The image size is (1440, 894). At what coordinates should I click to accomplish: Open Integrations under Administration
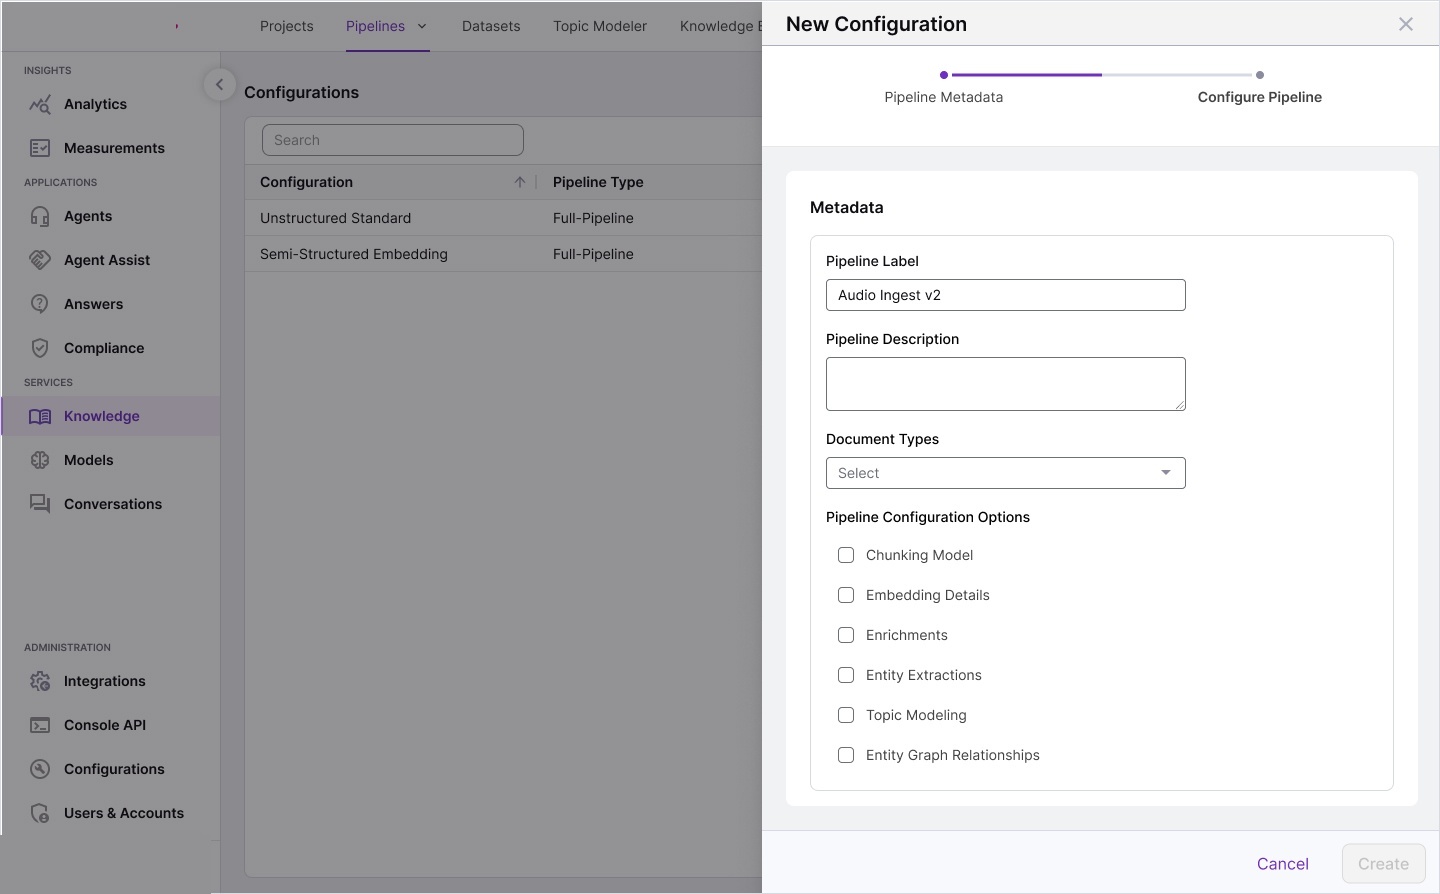(40, 681)
